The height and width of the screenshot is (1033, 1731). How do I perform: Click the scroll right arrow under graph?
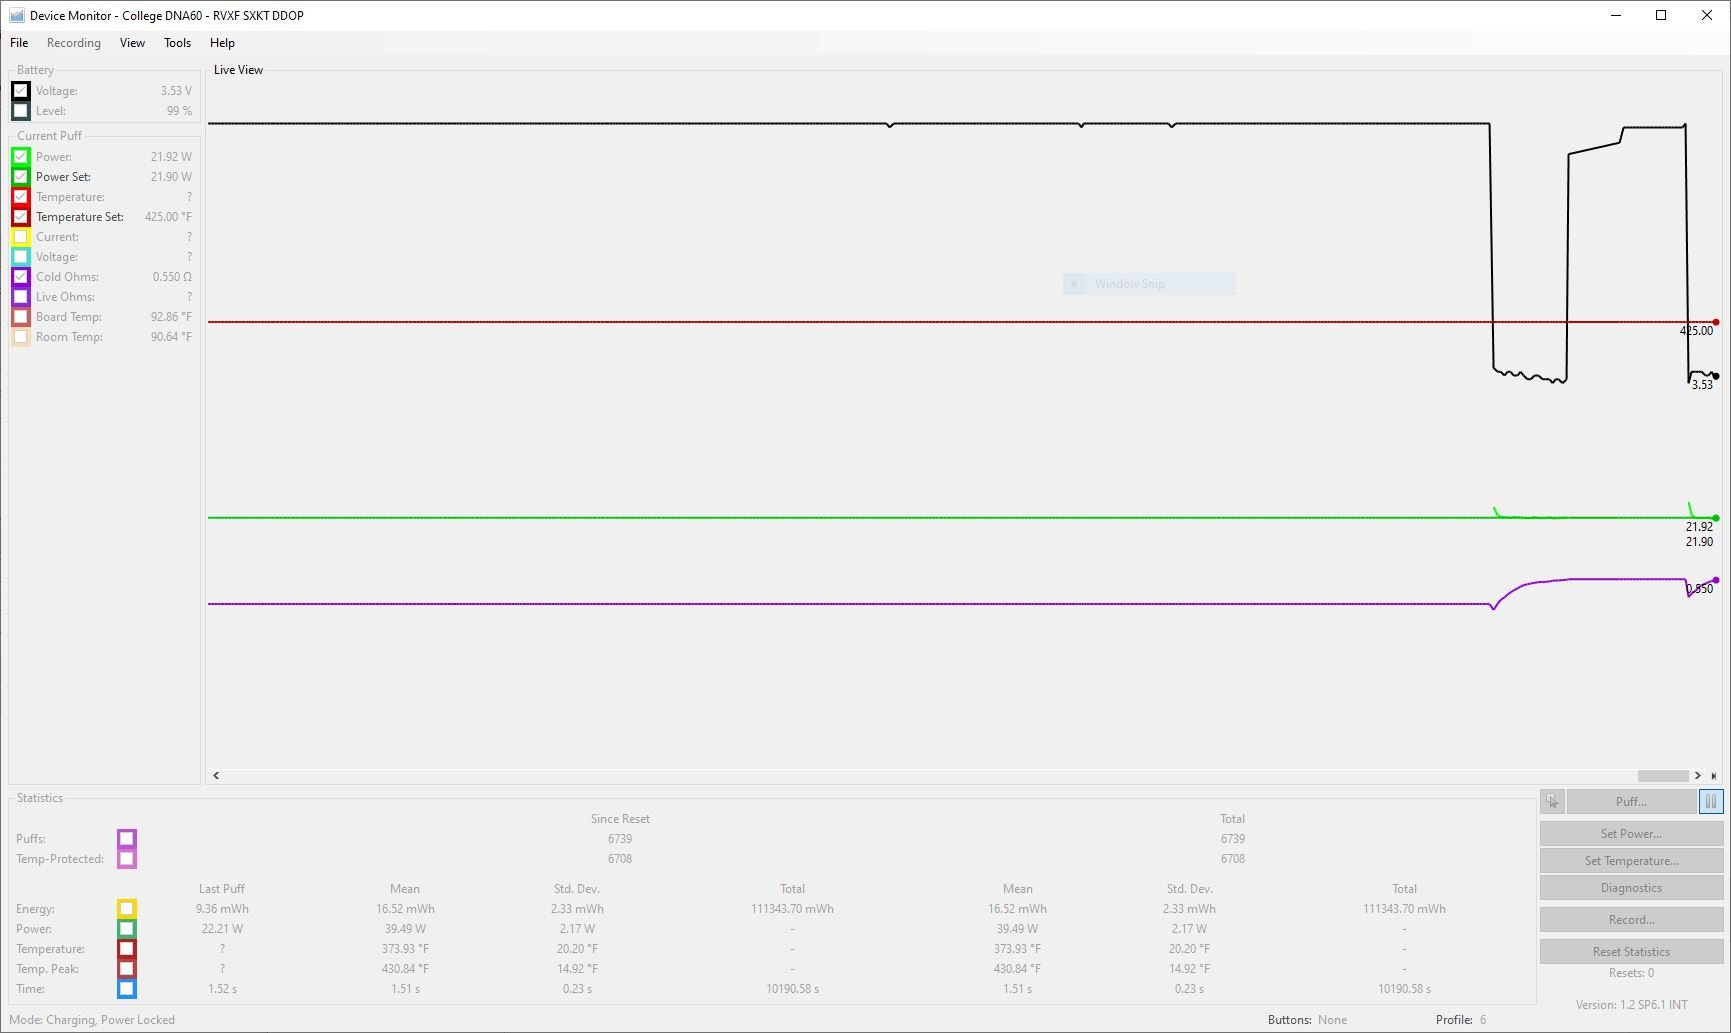[1697, 775]
